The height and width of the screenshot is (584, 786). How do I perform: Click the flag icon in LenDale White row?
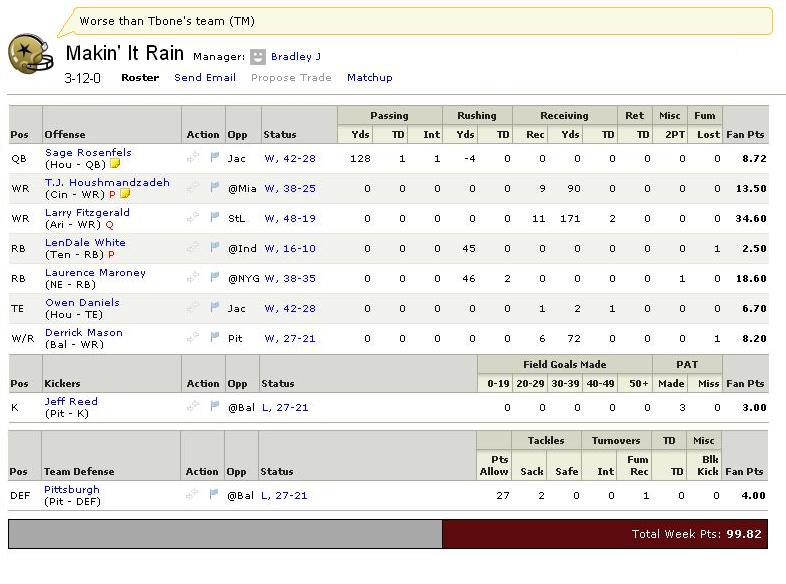pyautogui.click(x=215, y=248)
